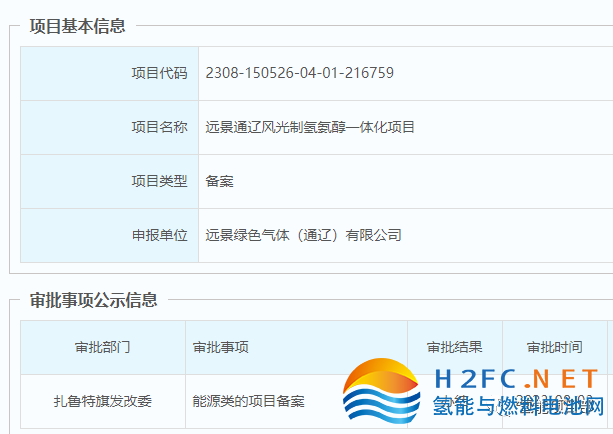
Task: Open the 氢能与燃料电池网 watermark text
Action: click(517, 409)
